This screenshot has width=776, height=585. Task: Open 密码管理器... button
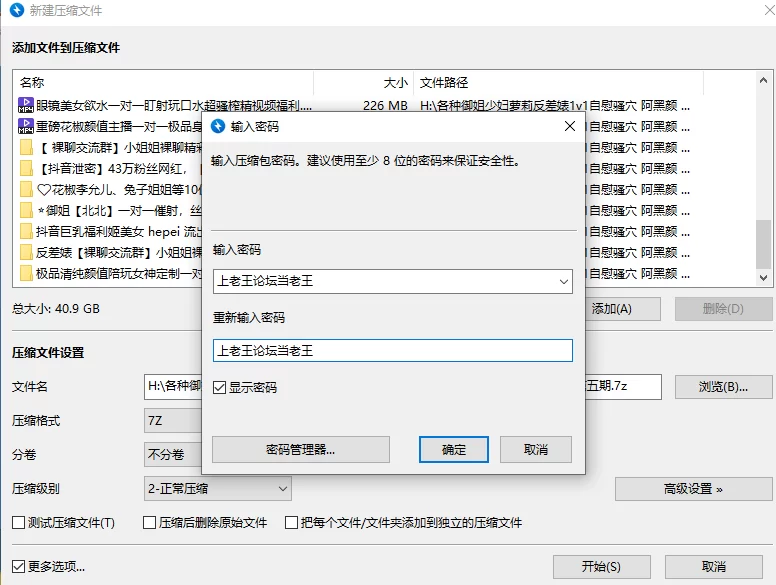[x=300, y=450]
